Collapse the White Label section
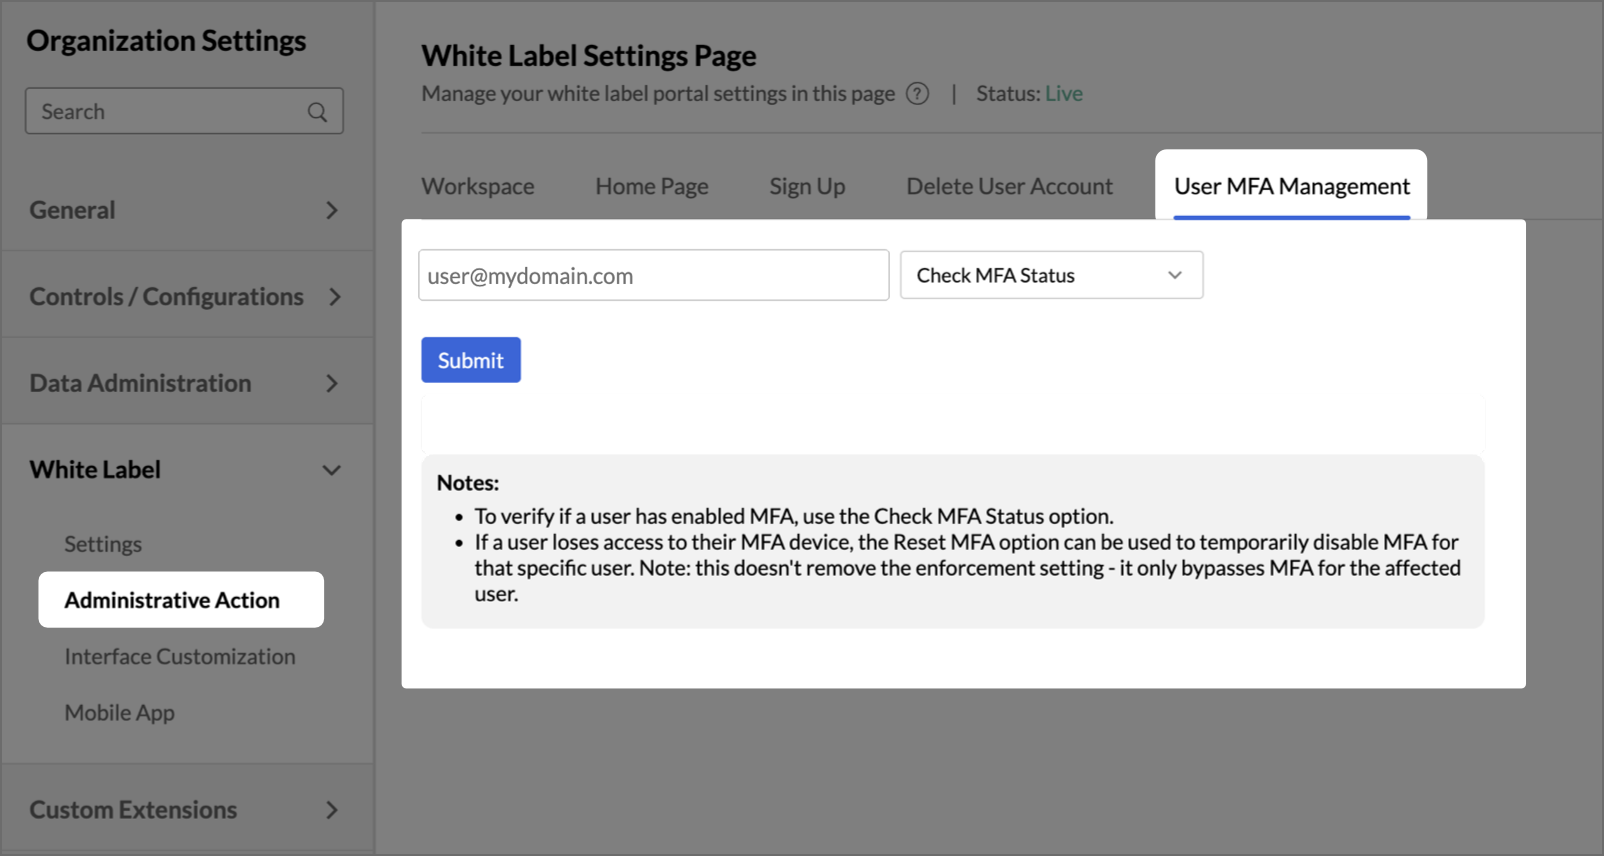The width and height of the screenshot is (1604, 856). 331,470
